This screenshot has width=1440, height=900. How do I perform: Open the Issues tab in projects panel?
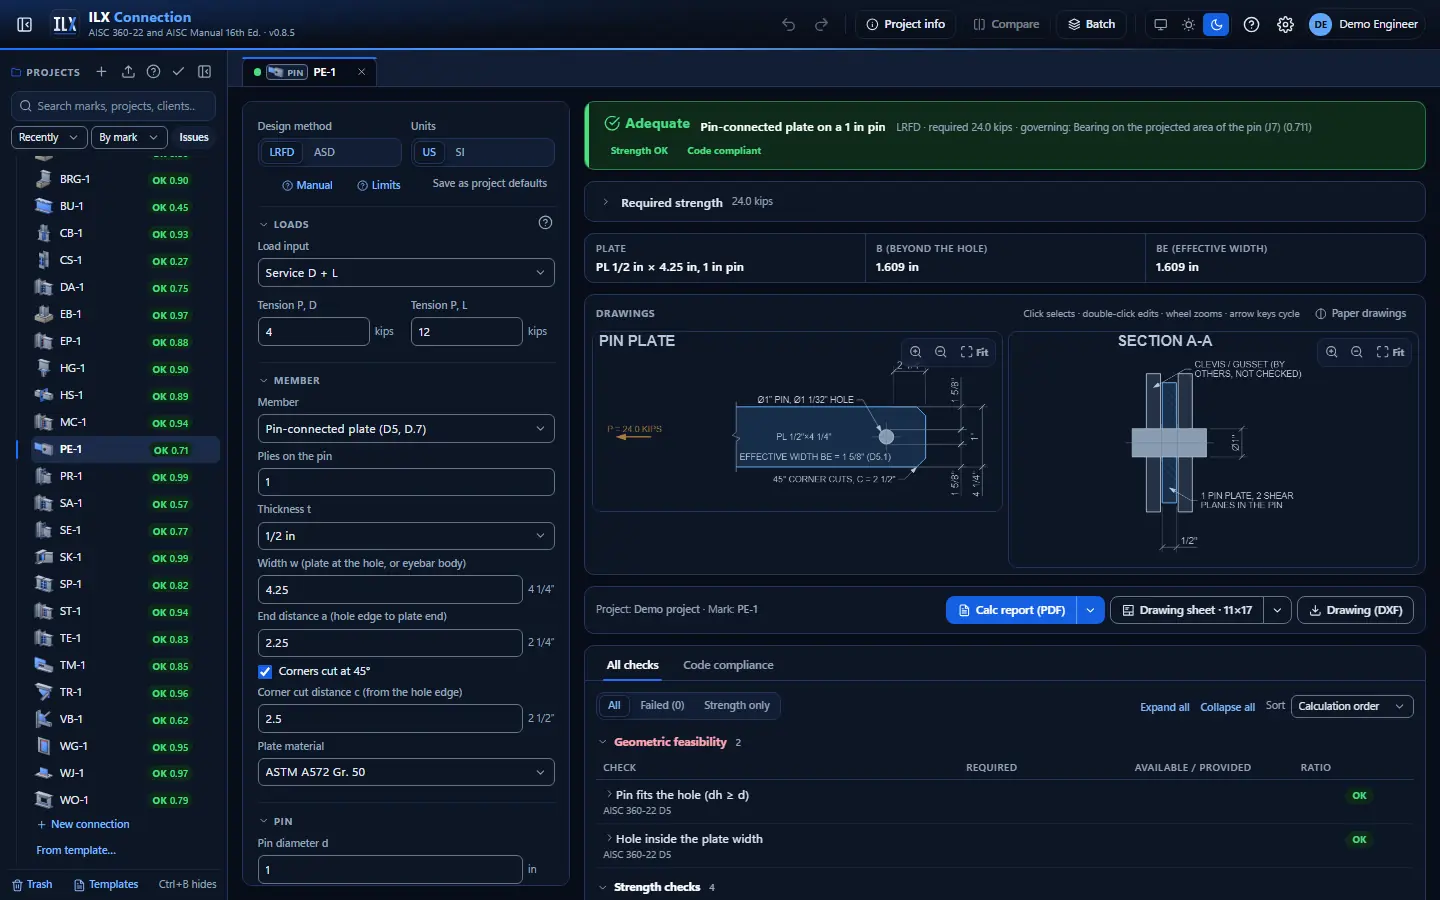pos(194,137)
